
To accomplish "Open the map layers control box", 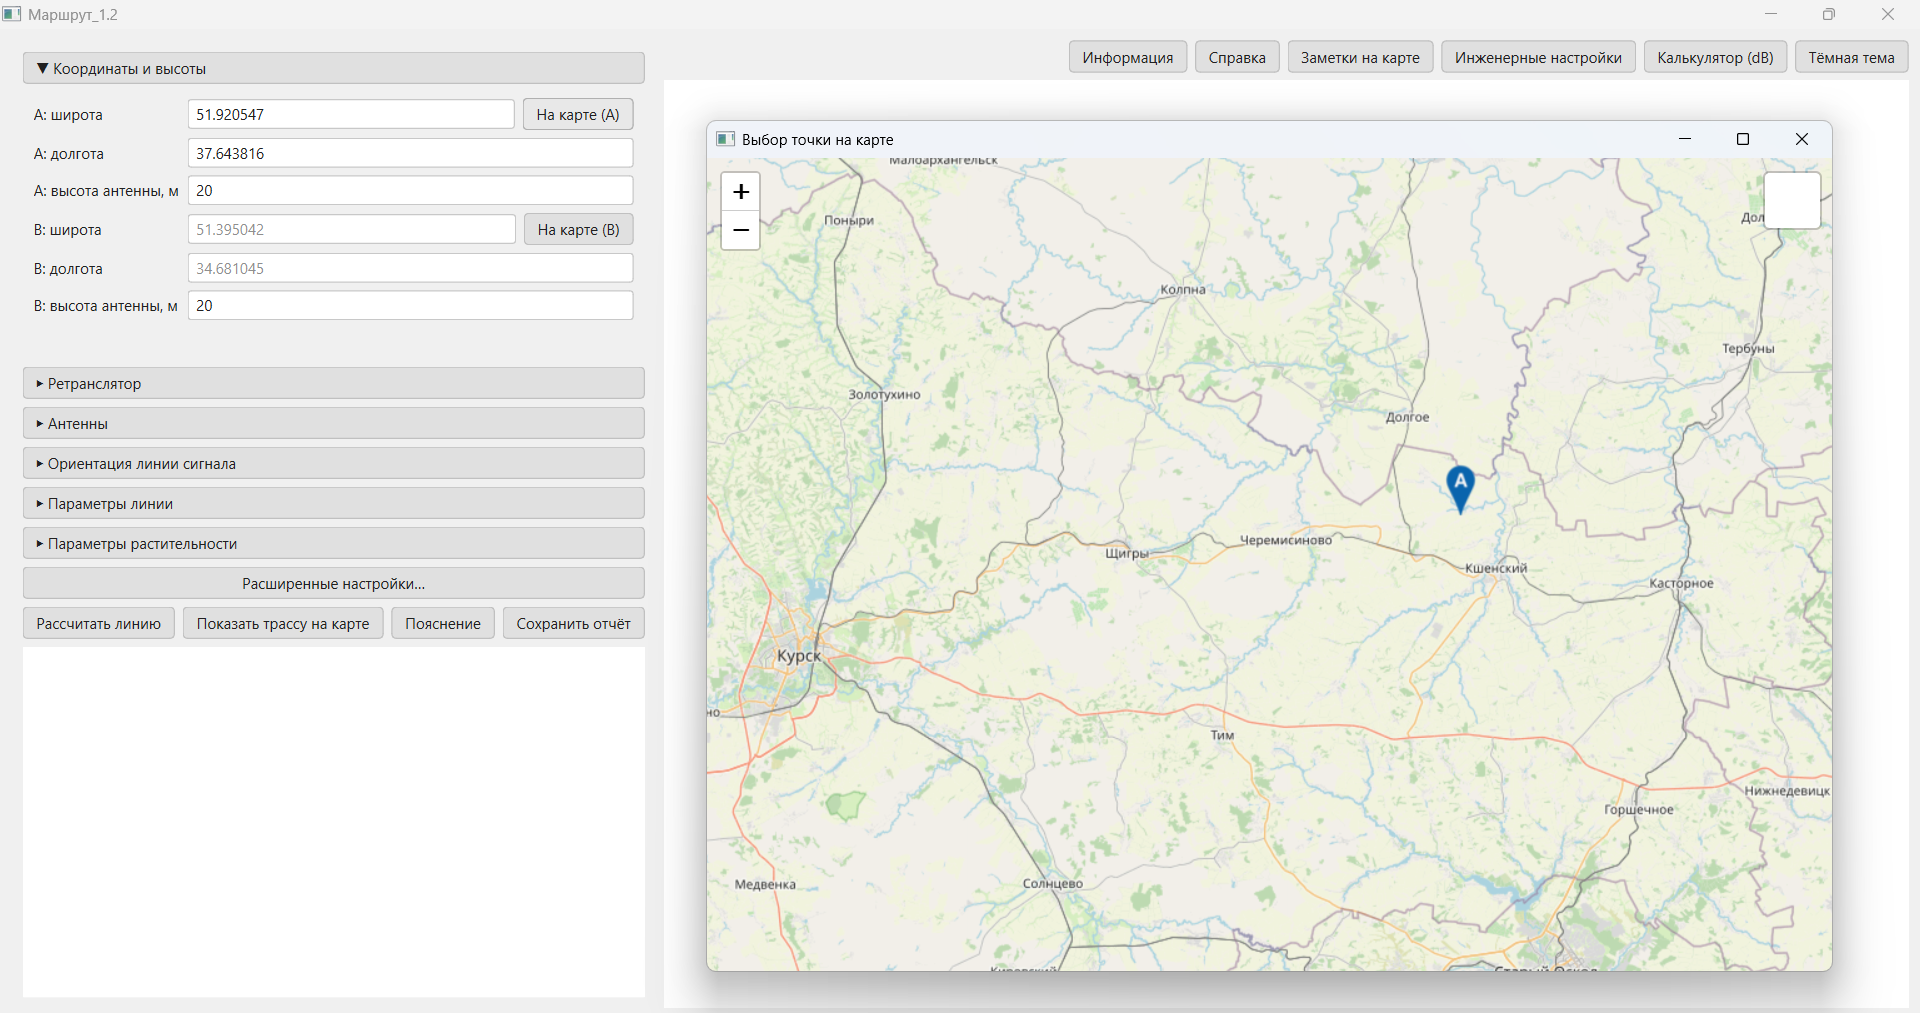I will point(1791,200).
